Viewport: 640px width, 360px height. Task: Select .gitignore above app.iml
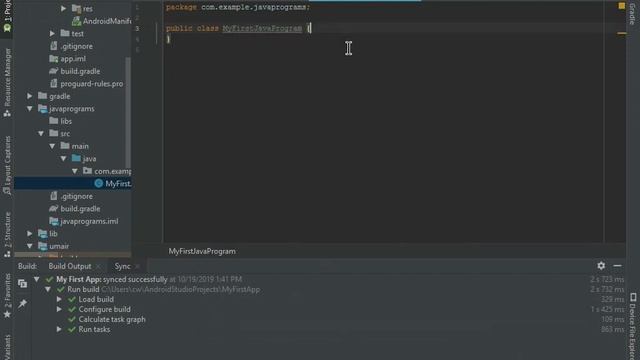coord(71,46)
